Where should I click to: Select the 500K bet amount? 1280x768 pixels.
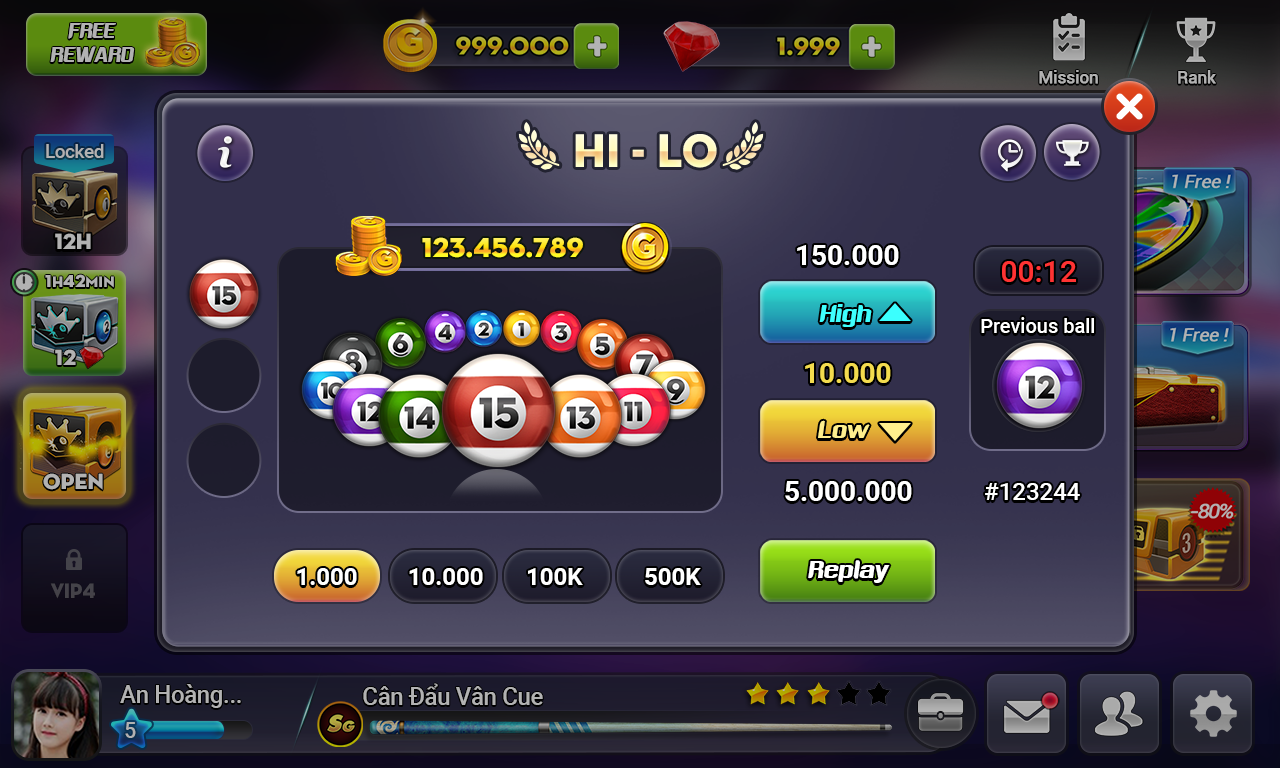[671, 577]
